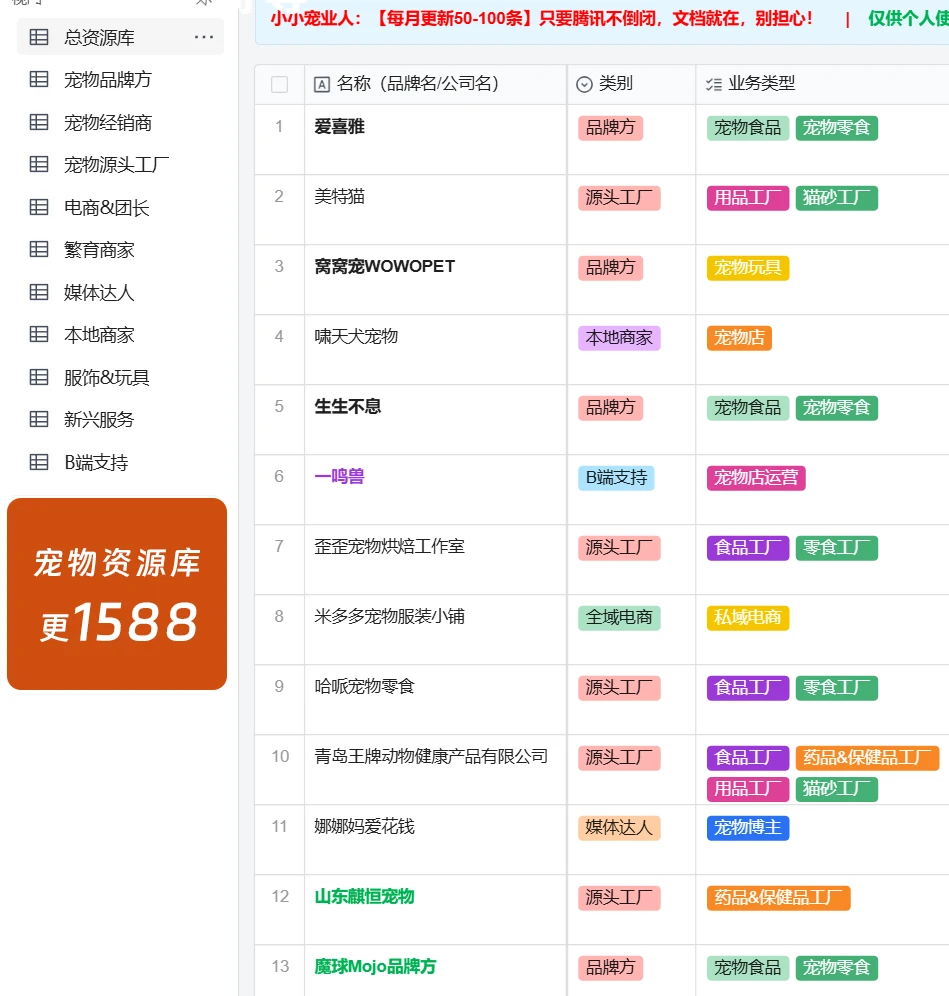Screen dimensions: 949x996
Task: Click the 品牌方 tag in 爱喜雅 row
Action: coord(610,128)
